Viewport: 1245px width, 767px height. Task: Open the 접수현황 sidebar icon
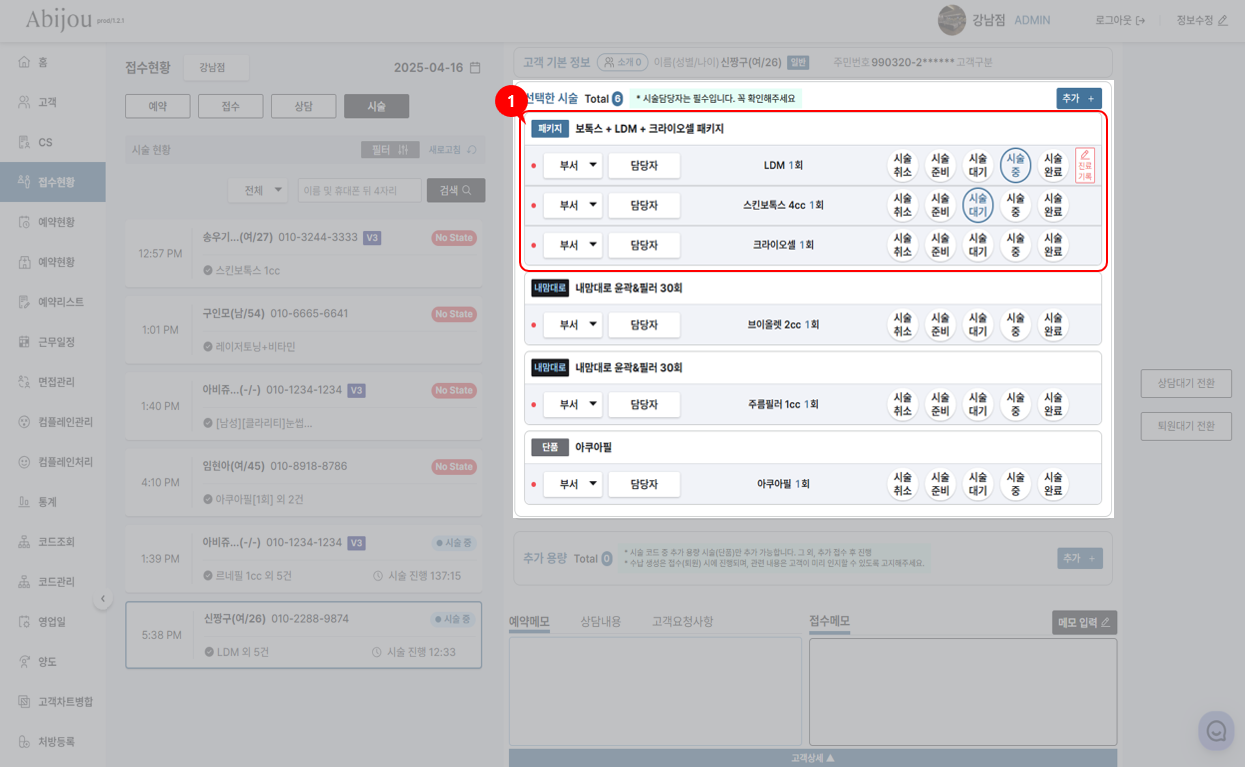point(24,182)
